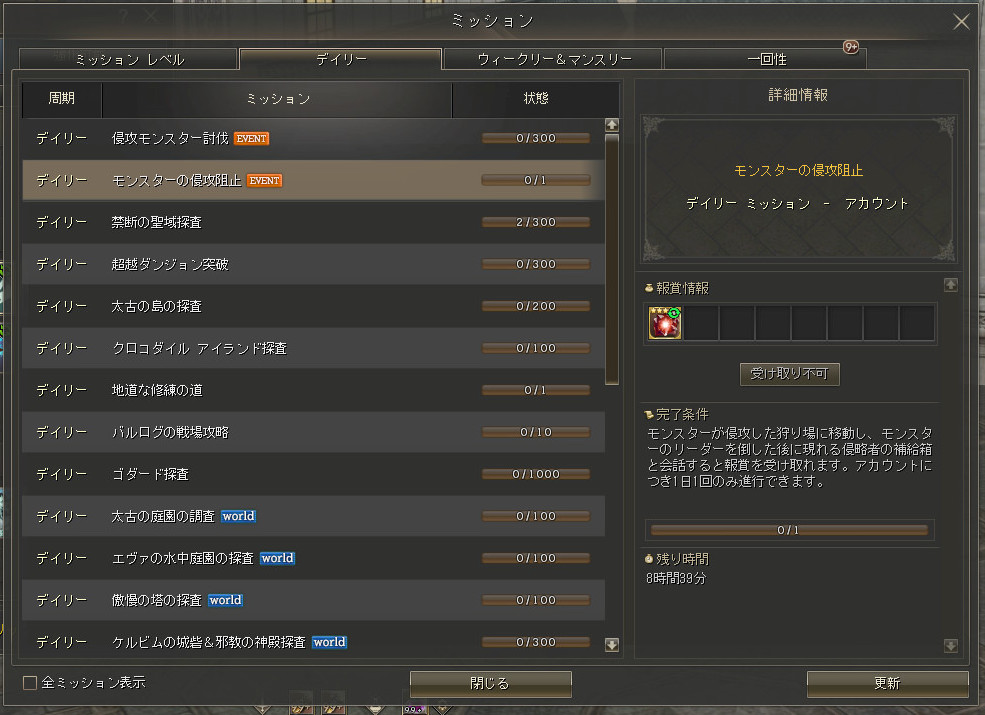Screen dimensions: 985x715
Task: Open the ミッション レベル tab
Action: (128, 59)
